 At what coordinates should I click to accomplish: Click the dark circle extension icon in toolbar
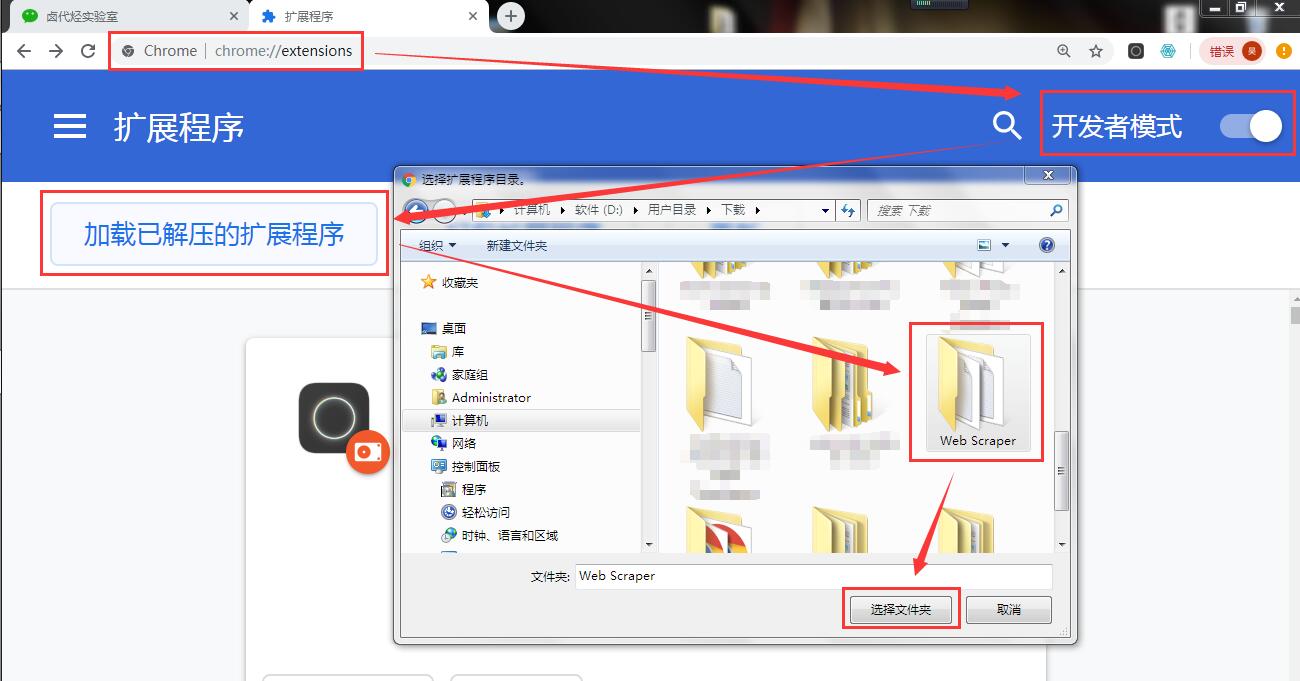1136,51
